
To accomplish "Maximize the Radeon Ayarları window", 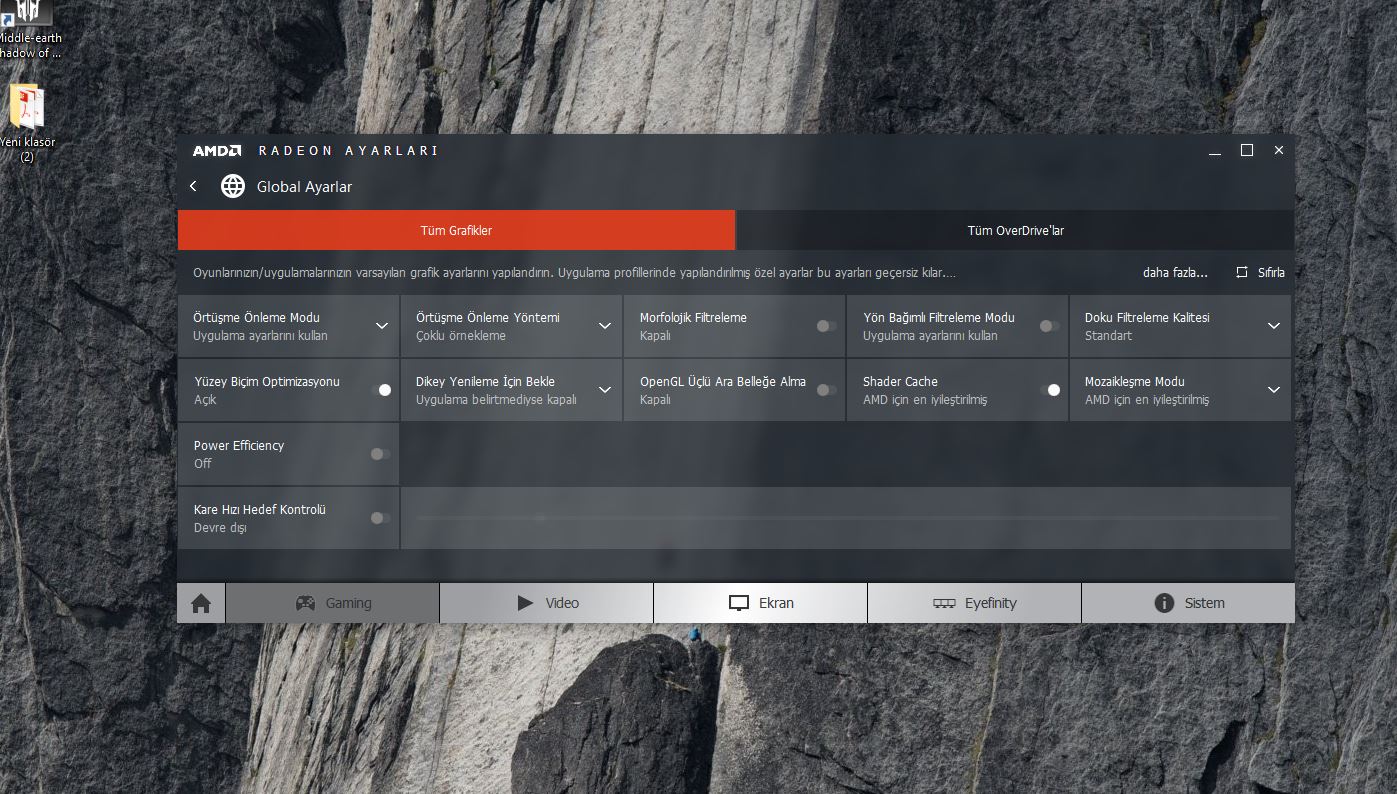I will (1247, 150).
